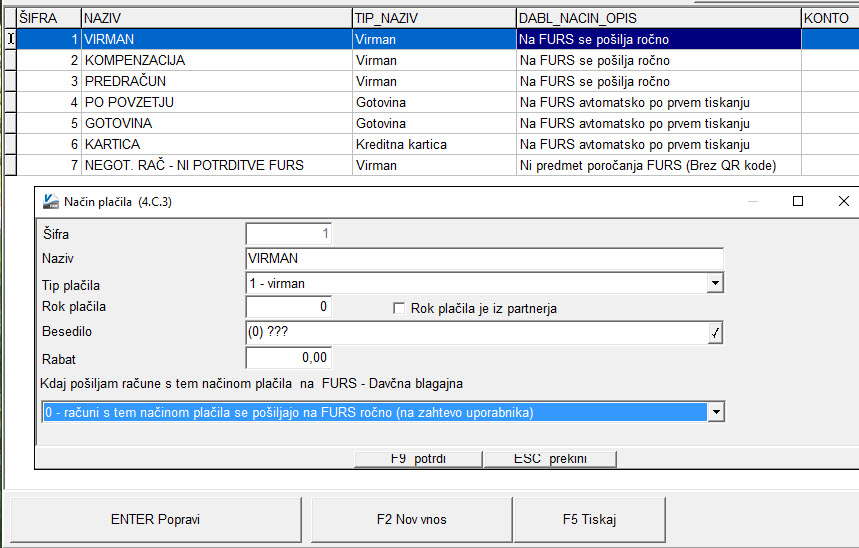The image size is (859, 548).
Task: Click 'Na FURS se pošilja ročno' in PREDRAČUN row
Action: [658, 81]
